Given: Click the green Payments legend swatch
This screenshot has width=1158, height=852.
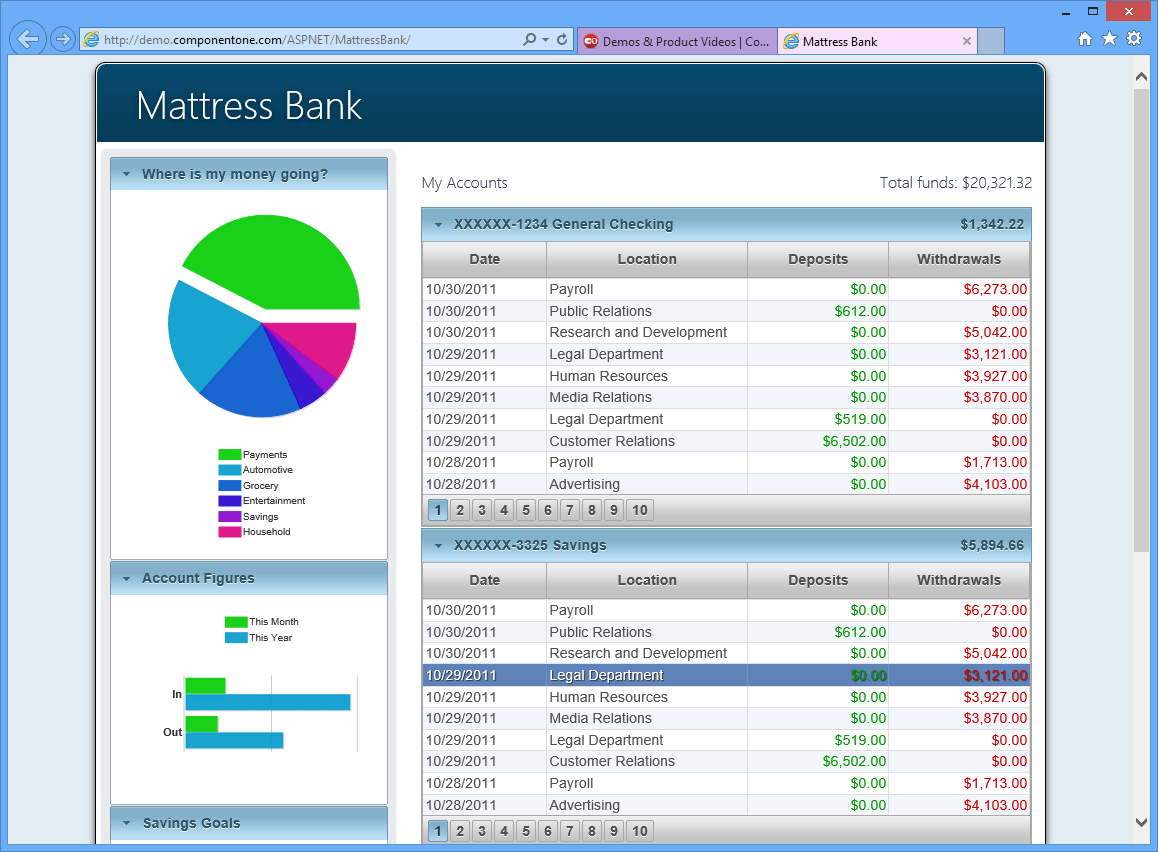Looking at the screenshot, I should point(229,455).
